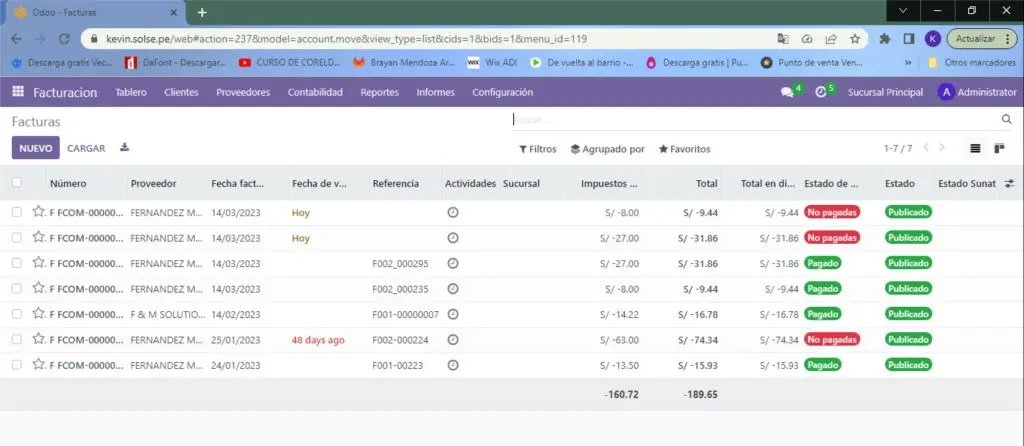The image size is (1024, 446).
Task: Switch to list view icon
Action: 975,149
